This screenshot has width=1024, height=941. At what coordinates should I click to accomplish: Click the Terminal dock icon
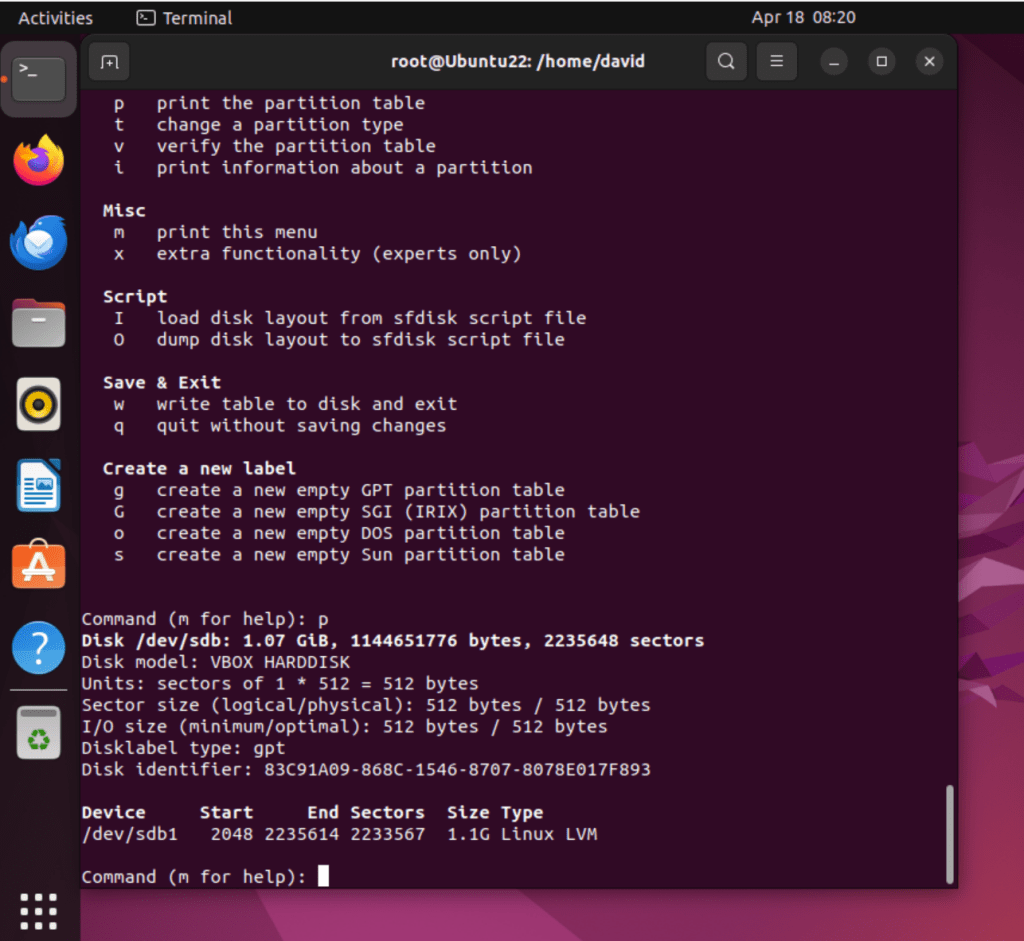click(39, 80)
